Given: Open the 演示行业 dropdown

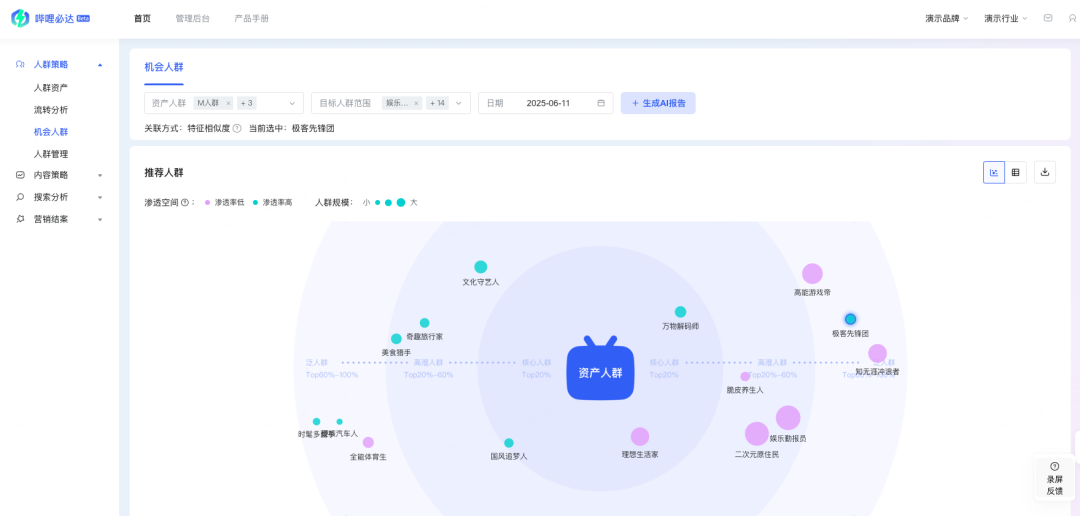Looking at the screenshot, I should tap(1006, 19).
